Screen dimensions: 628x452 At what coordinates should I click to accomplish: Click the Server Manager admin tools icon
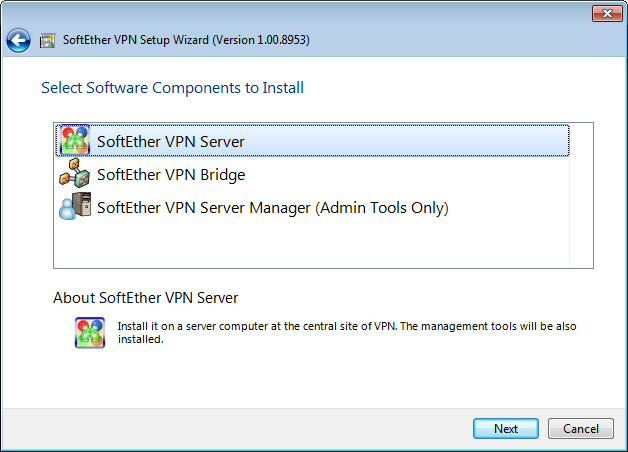(x=74, y=206)
